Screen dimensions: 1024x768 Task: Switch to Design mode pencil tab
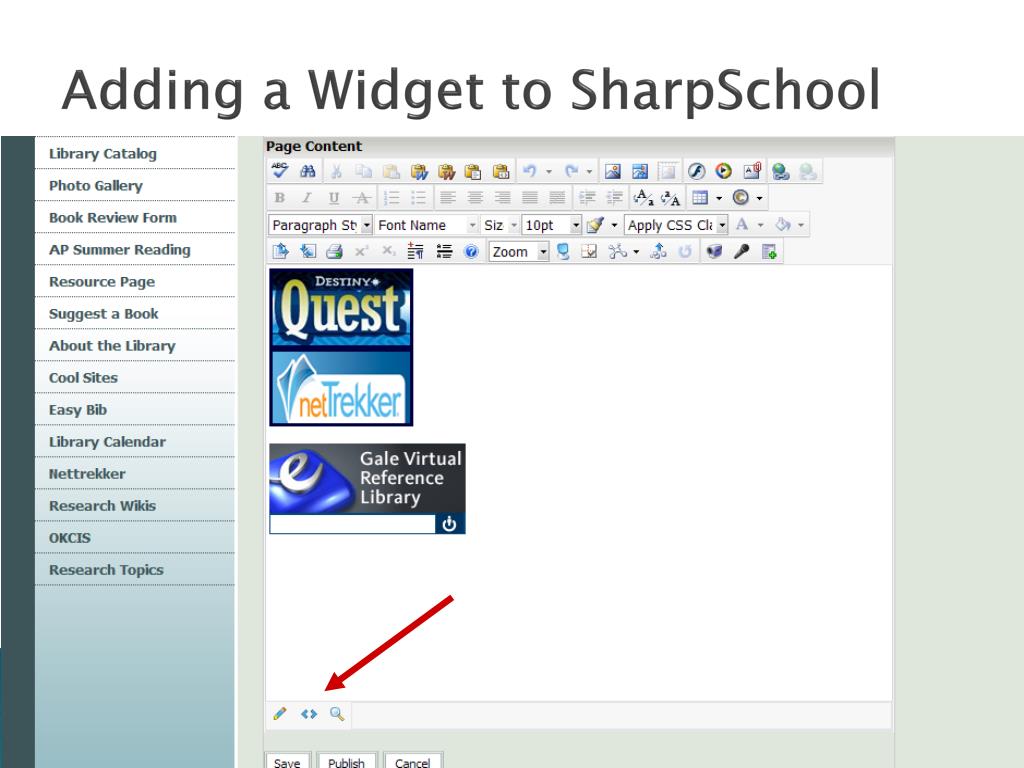tap(280, 714)
